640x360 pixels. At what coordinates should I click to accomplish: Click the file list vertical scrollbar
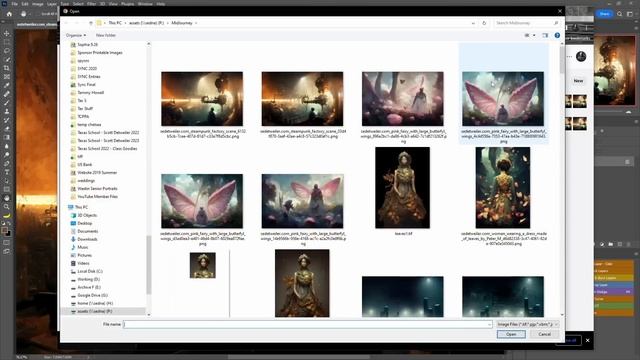click(562, 60)
